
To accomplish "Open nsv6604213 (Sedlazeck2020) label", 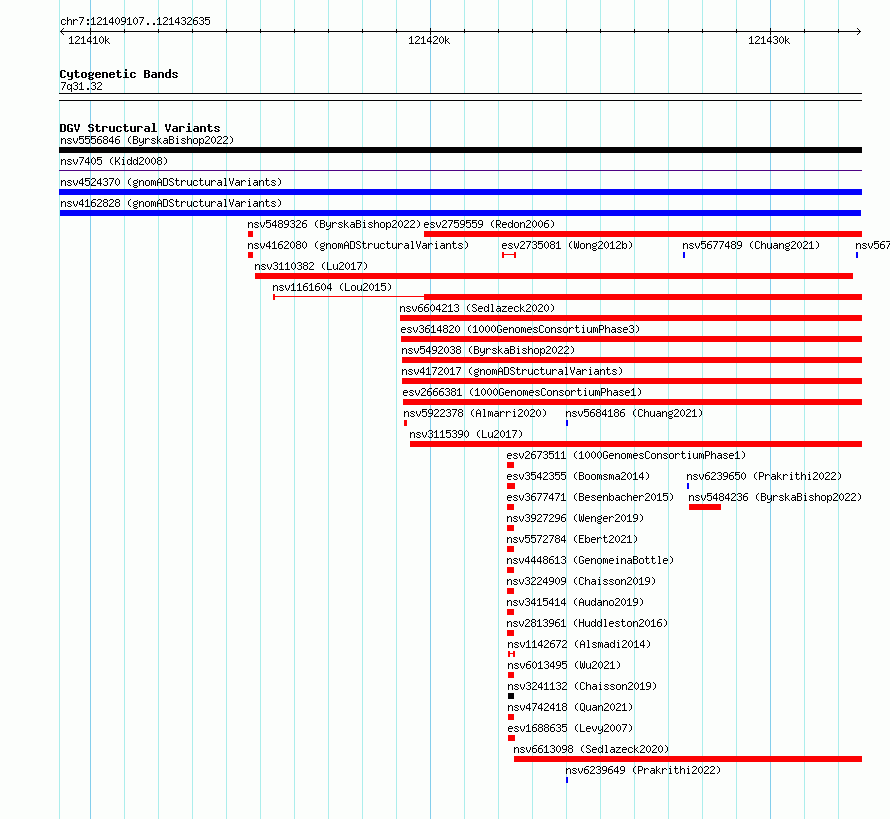I will (477, 308).
